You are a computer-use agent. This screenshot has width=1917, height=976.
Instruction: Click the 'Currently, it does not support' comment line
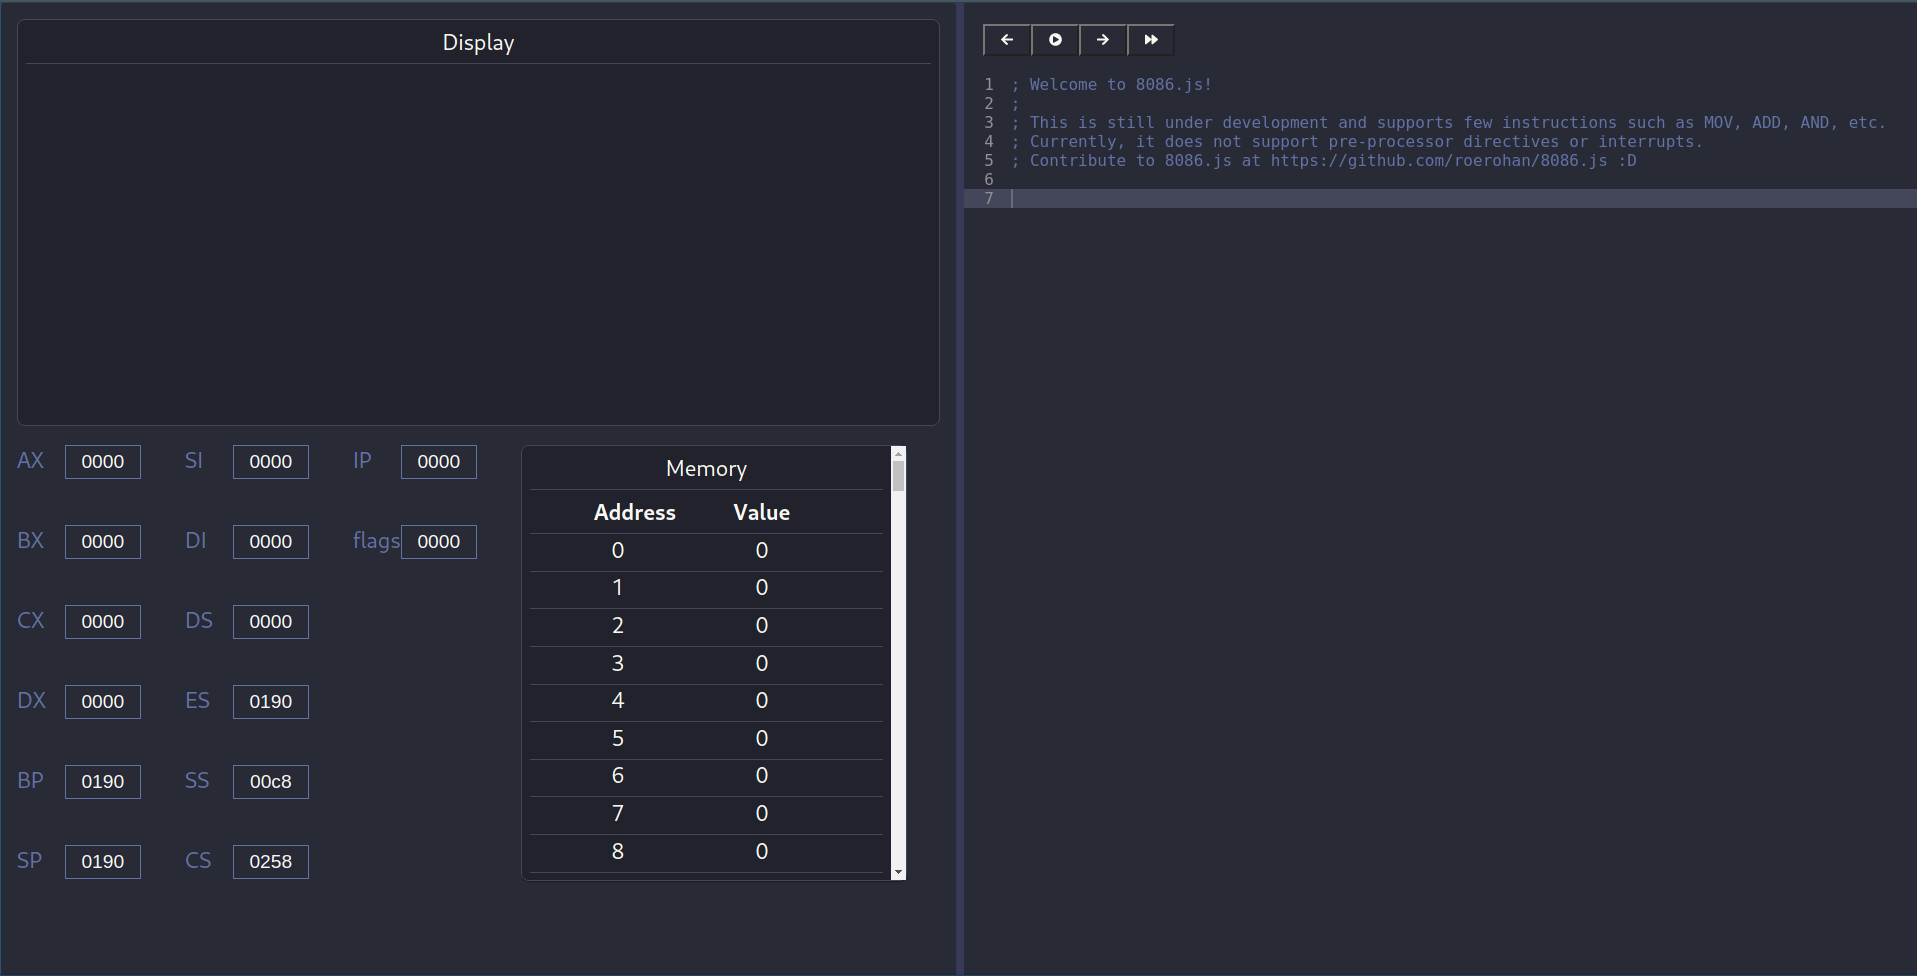[1357, 142]
